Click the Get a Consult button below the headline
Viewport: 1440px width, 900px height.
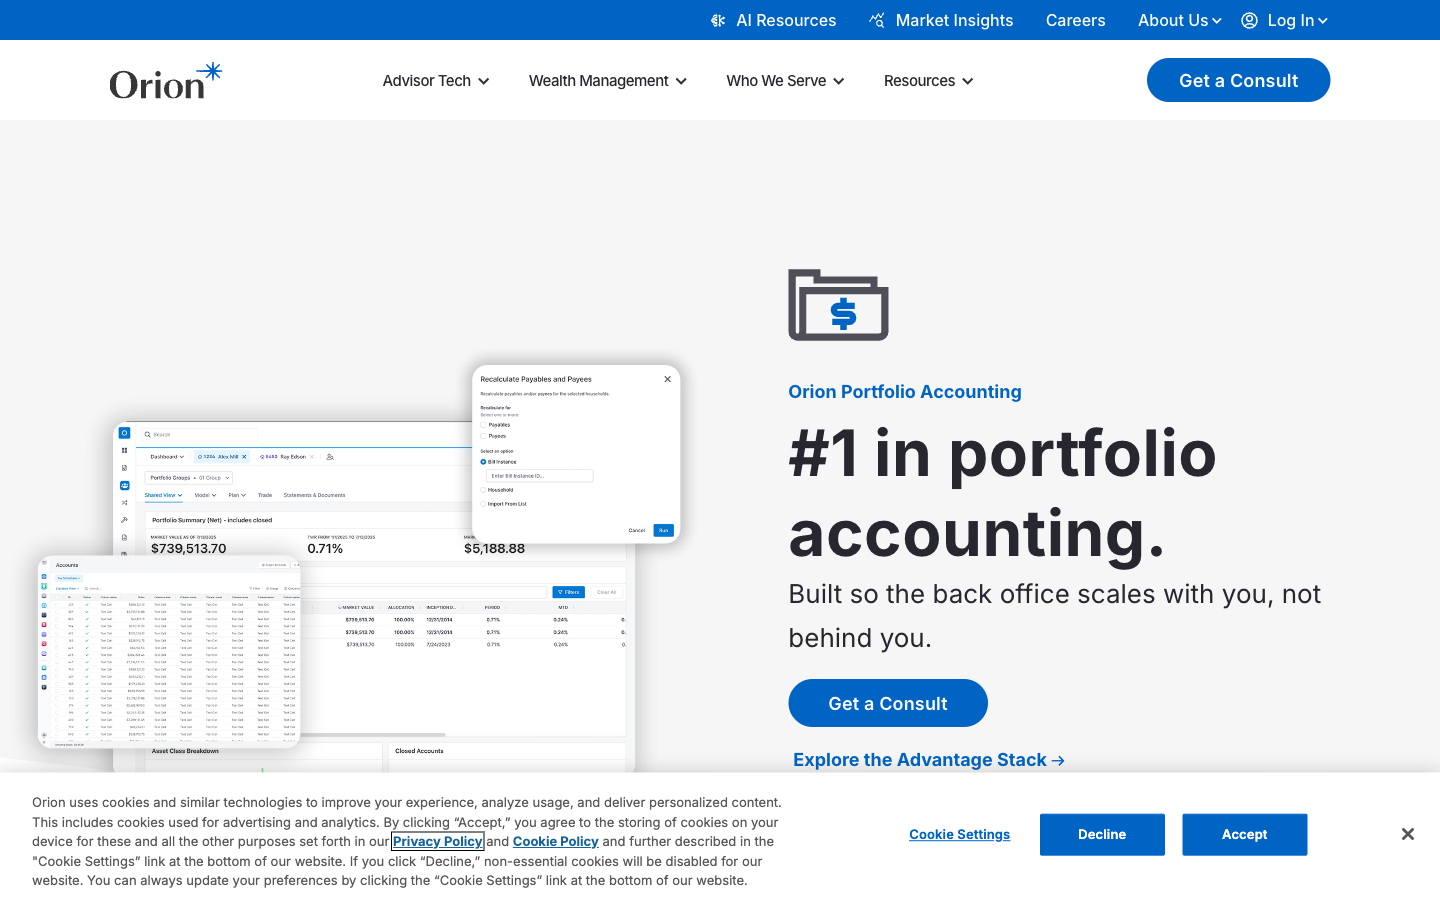tap(888, 703)
